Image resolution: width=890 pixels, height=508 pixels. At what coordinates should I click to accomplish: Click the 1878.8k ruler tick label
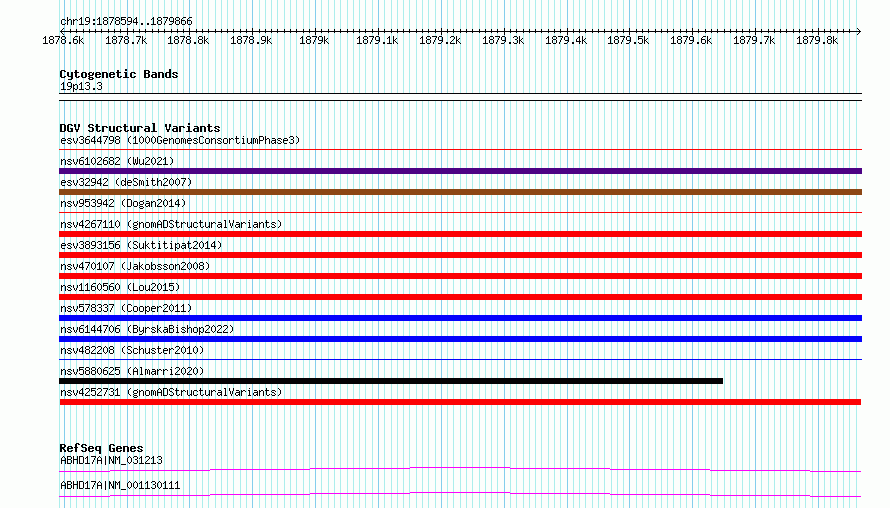[x=188, y=40]
